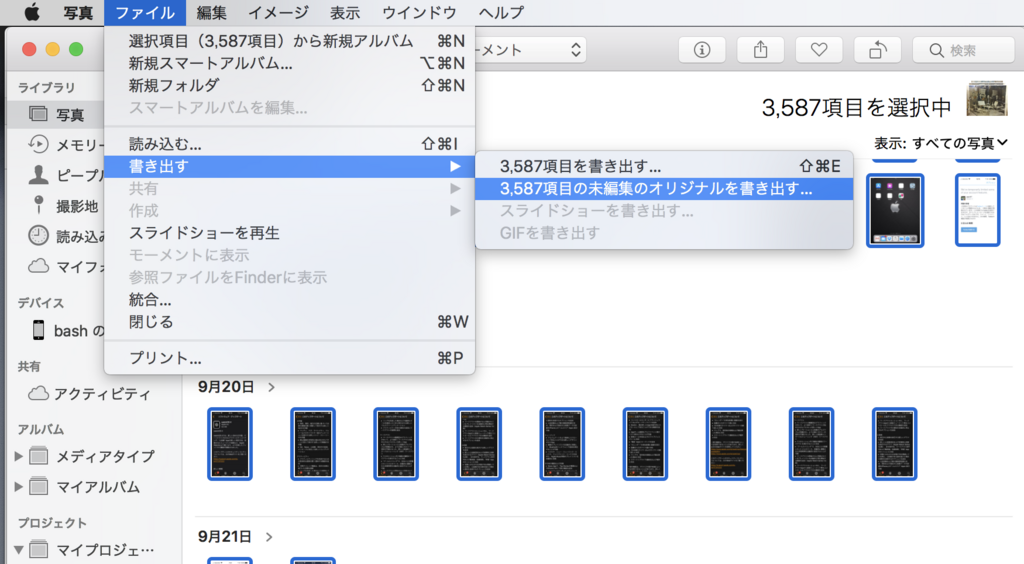This screenshot has height=564, width=1024.
Task: Choose 3,587項目を書き出す… submenu item
Action: click(664, 166)
